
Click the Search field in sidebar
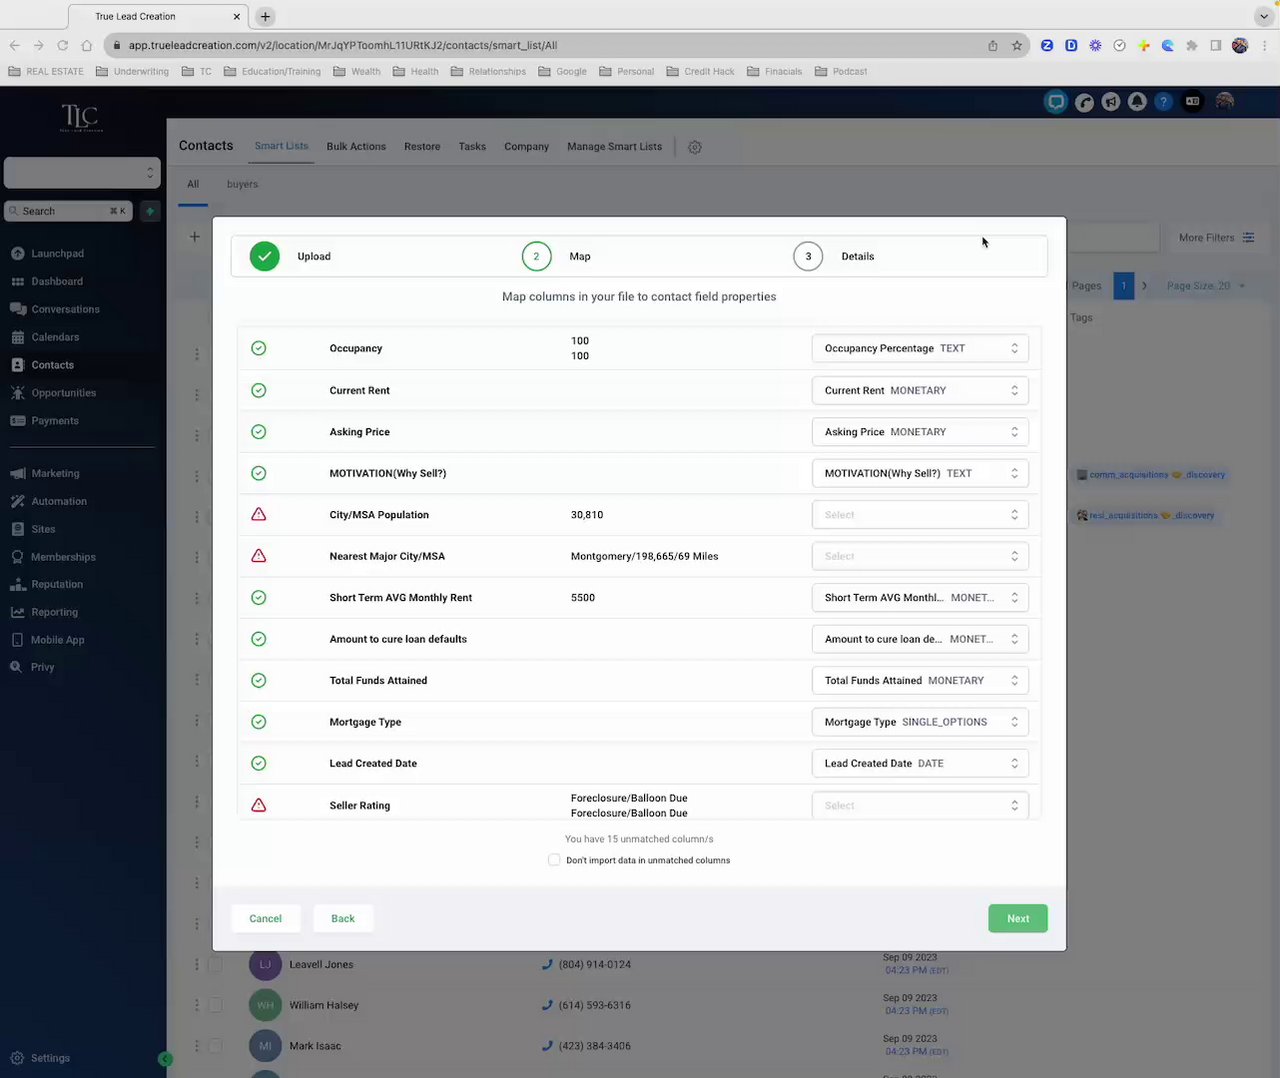click(68, 211)
